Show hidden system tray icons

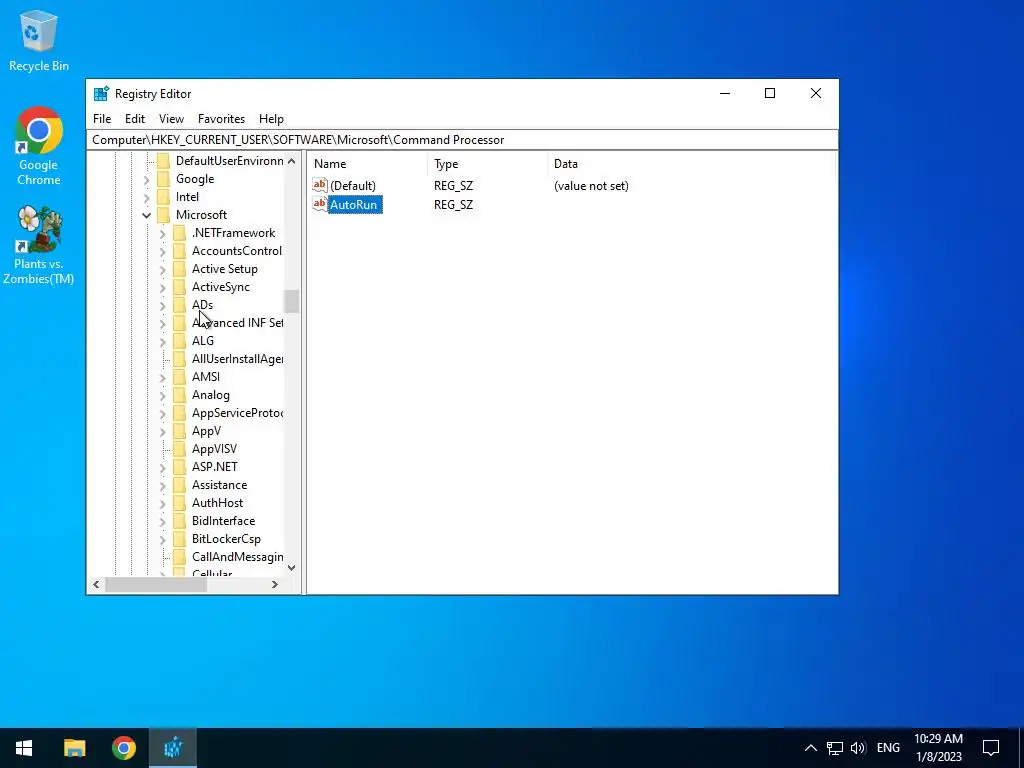pos(810,748)
